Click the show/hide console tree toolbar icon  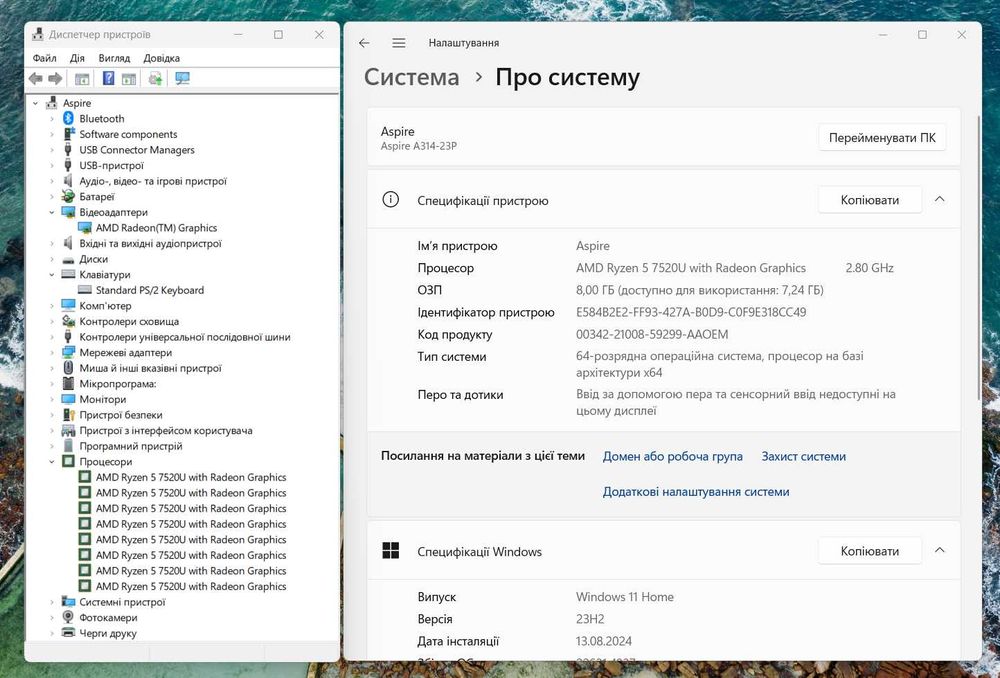point(82,78)
